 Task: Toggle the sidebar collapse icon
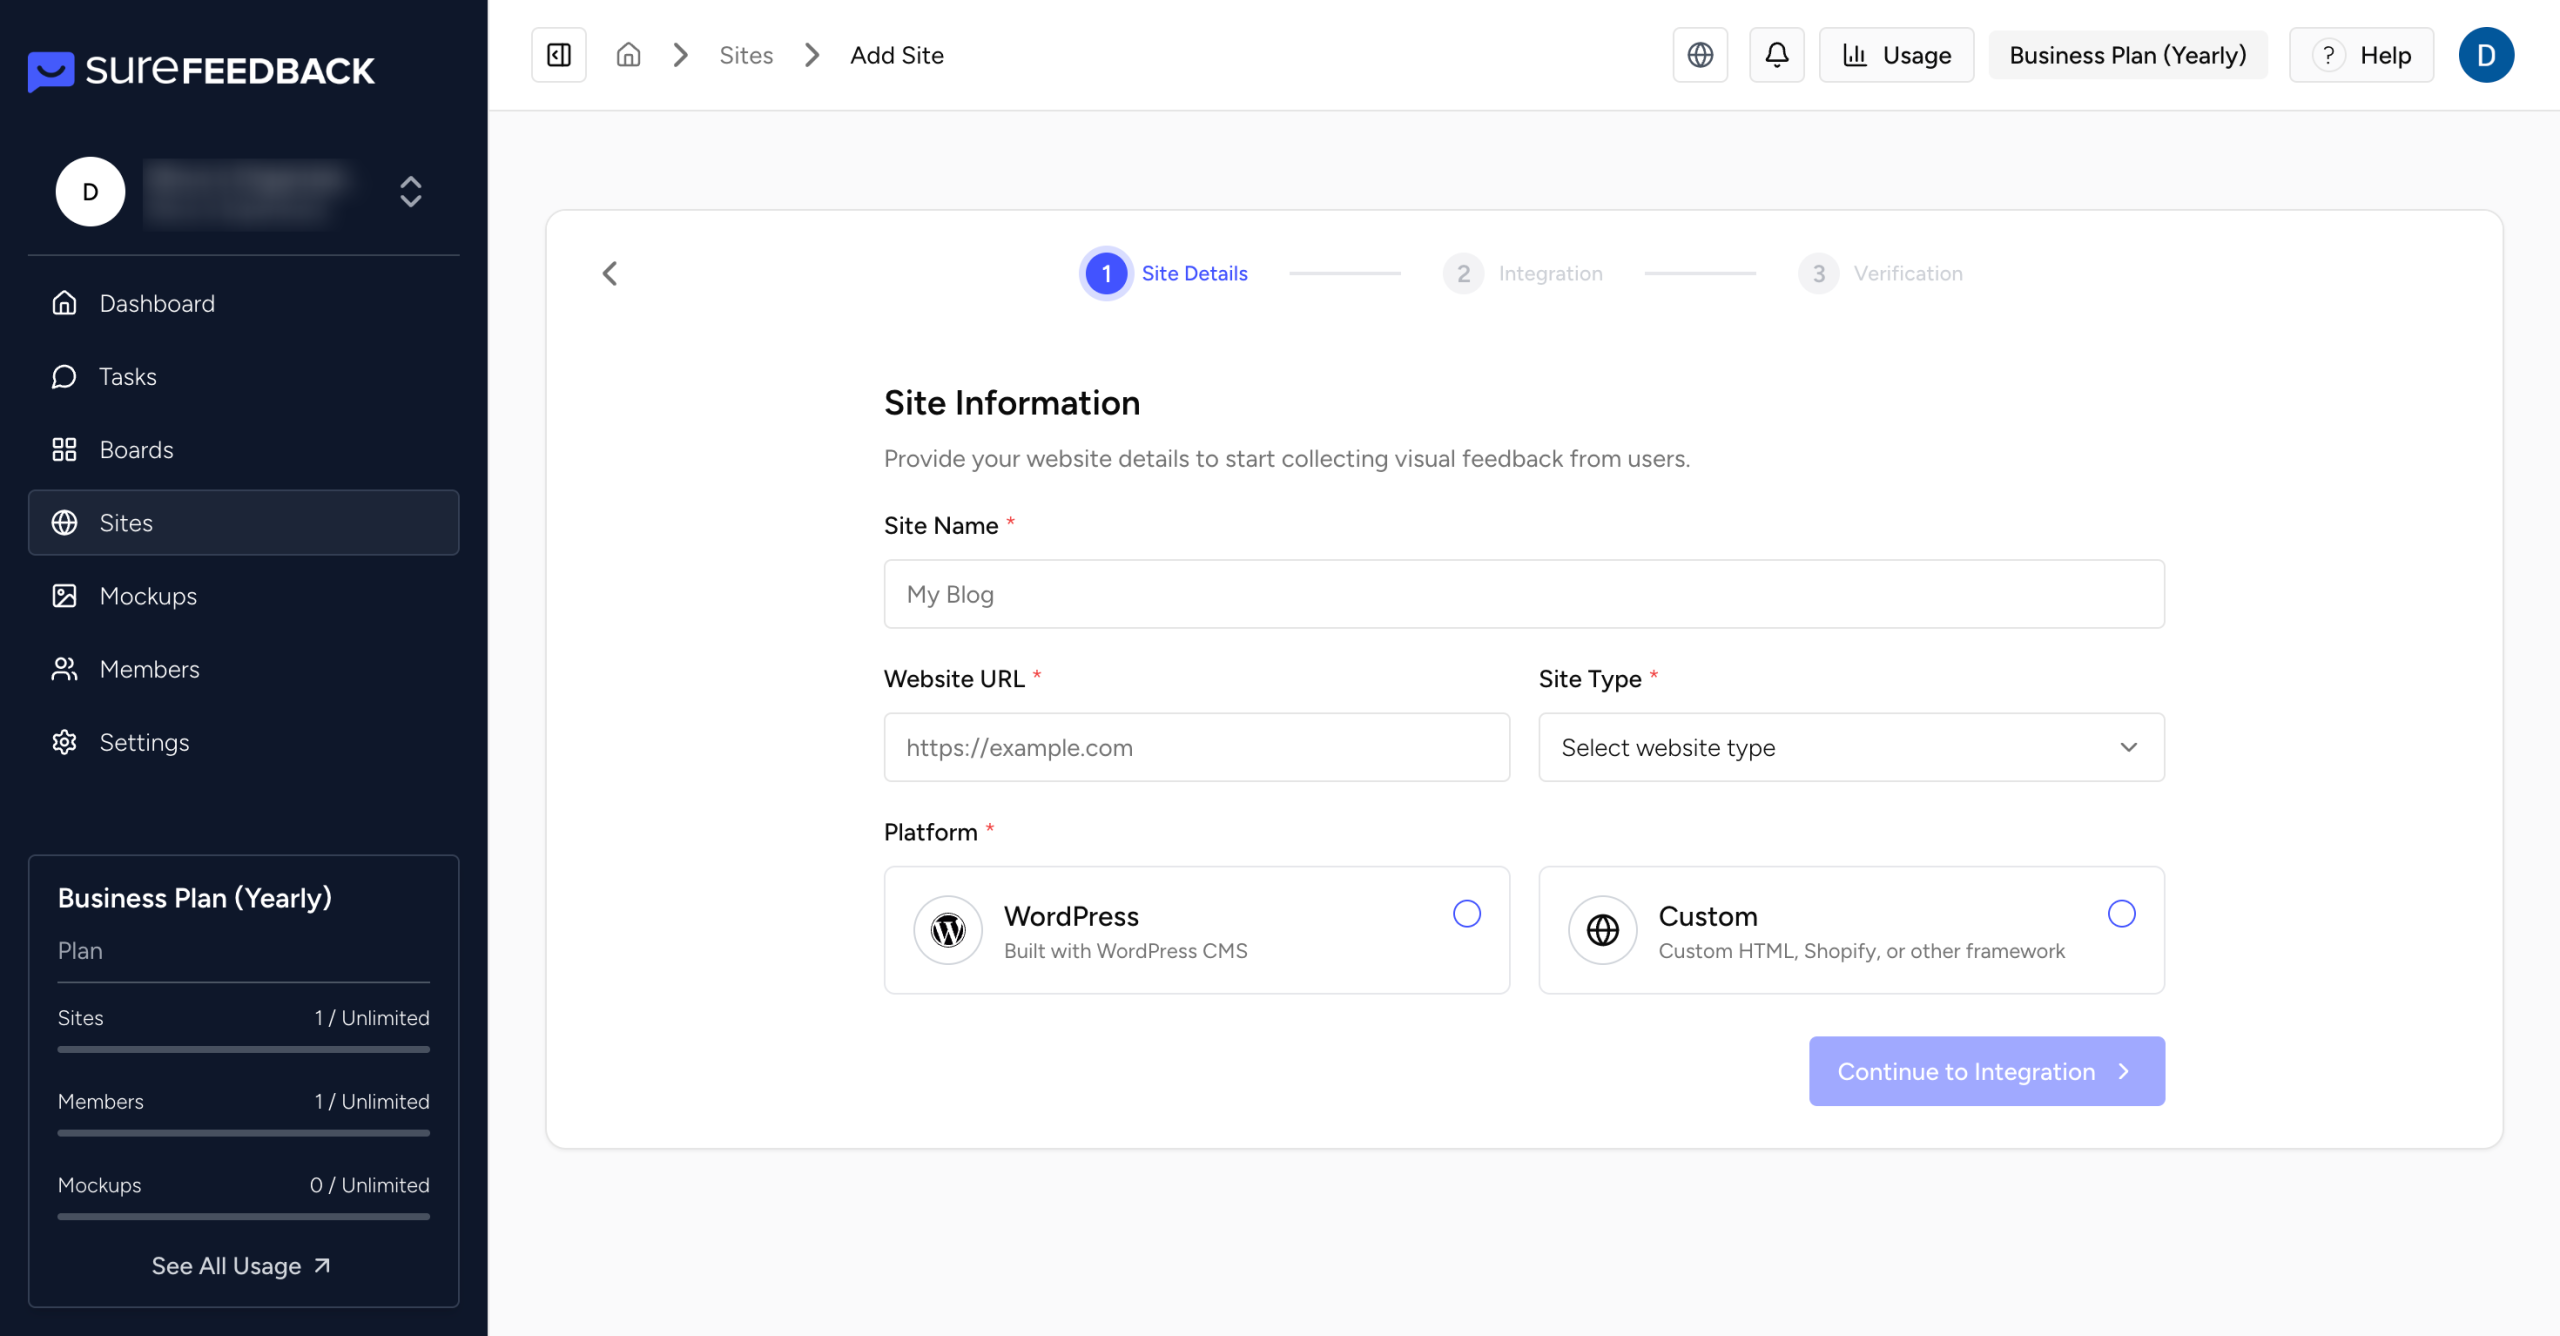click(559, 55)
